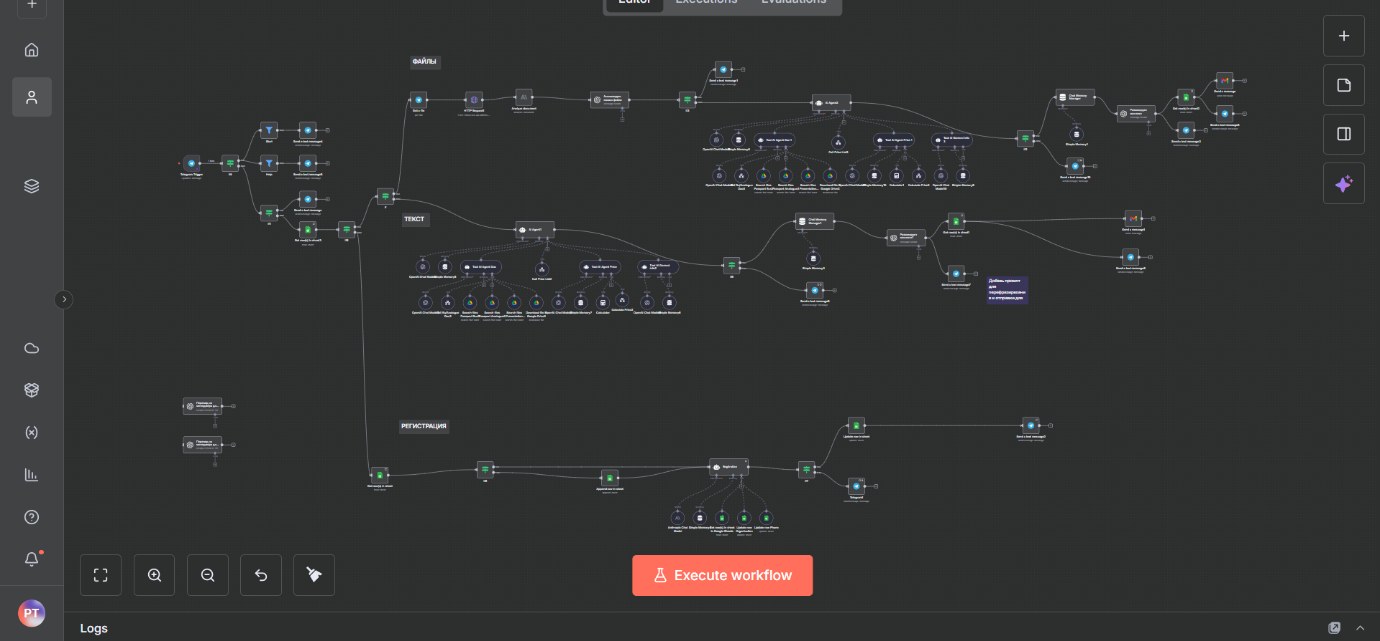Open the notifications bell icon
This screenshot has height=641, width=1380.
(x=31, y=559)
